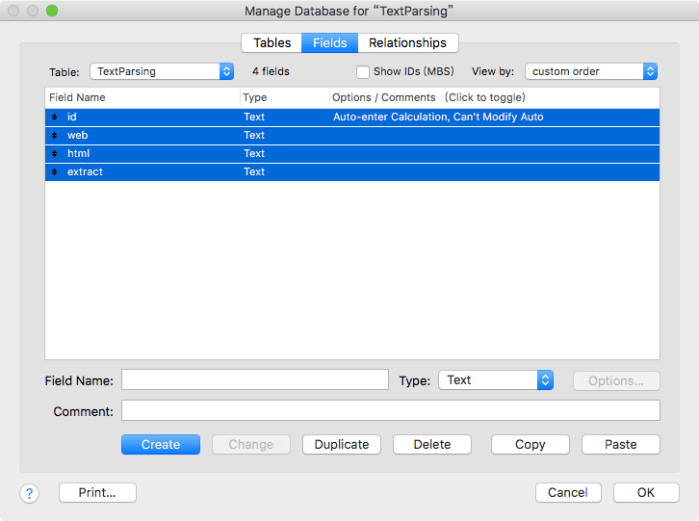Switch to the Relationships tab

(407, 43)
